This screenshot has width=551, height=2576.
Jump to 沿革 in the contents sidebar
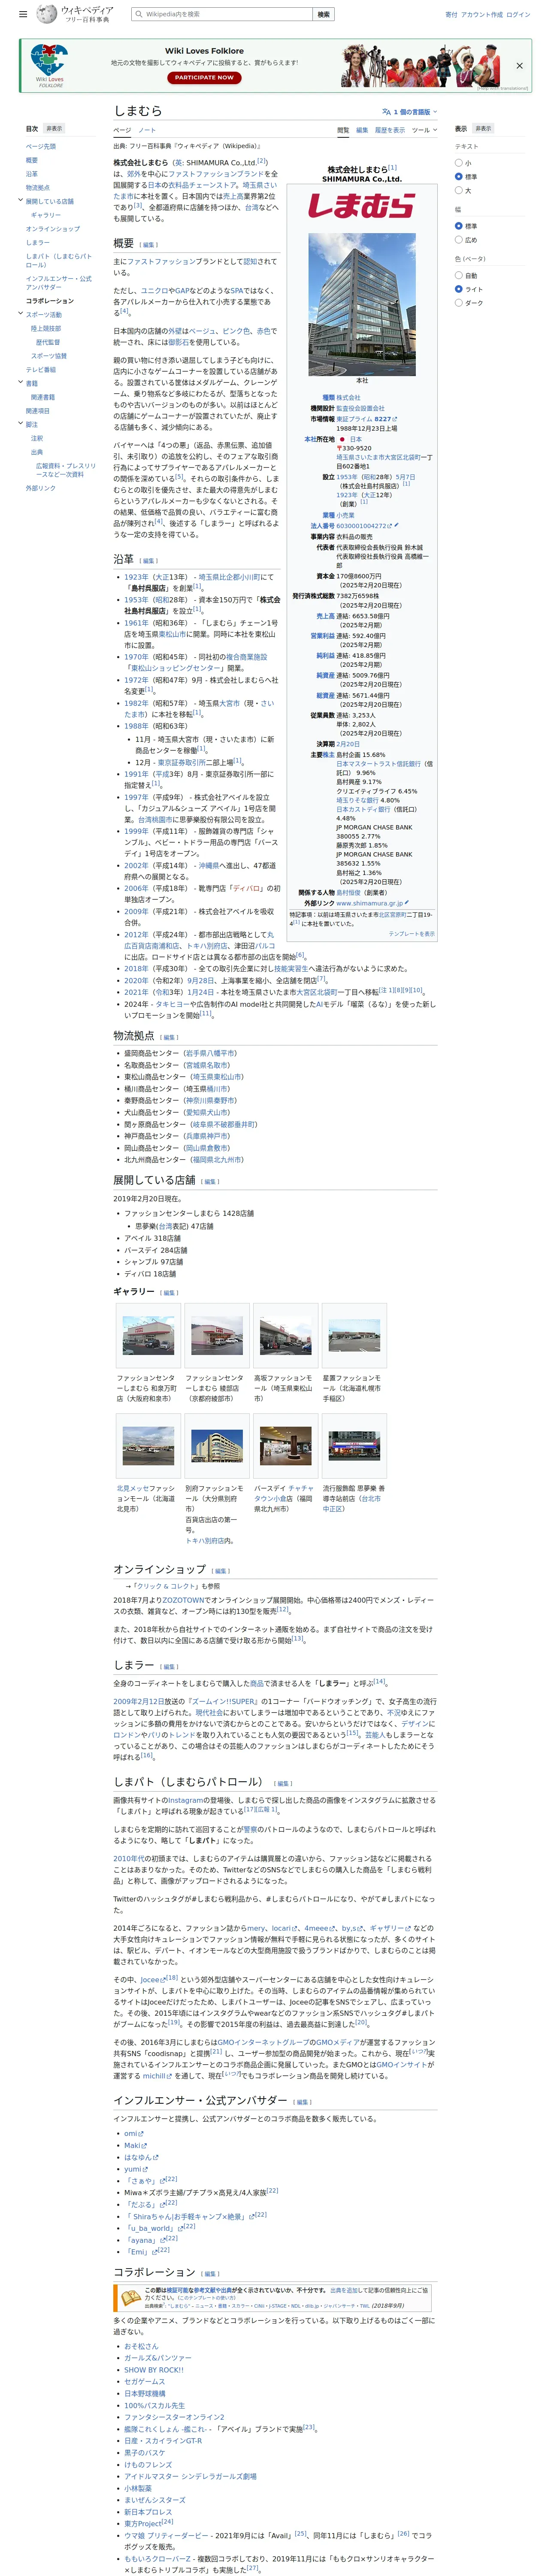(x=32, y=174)
